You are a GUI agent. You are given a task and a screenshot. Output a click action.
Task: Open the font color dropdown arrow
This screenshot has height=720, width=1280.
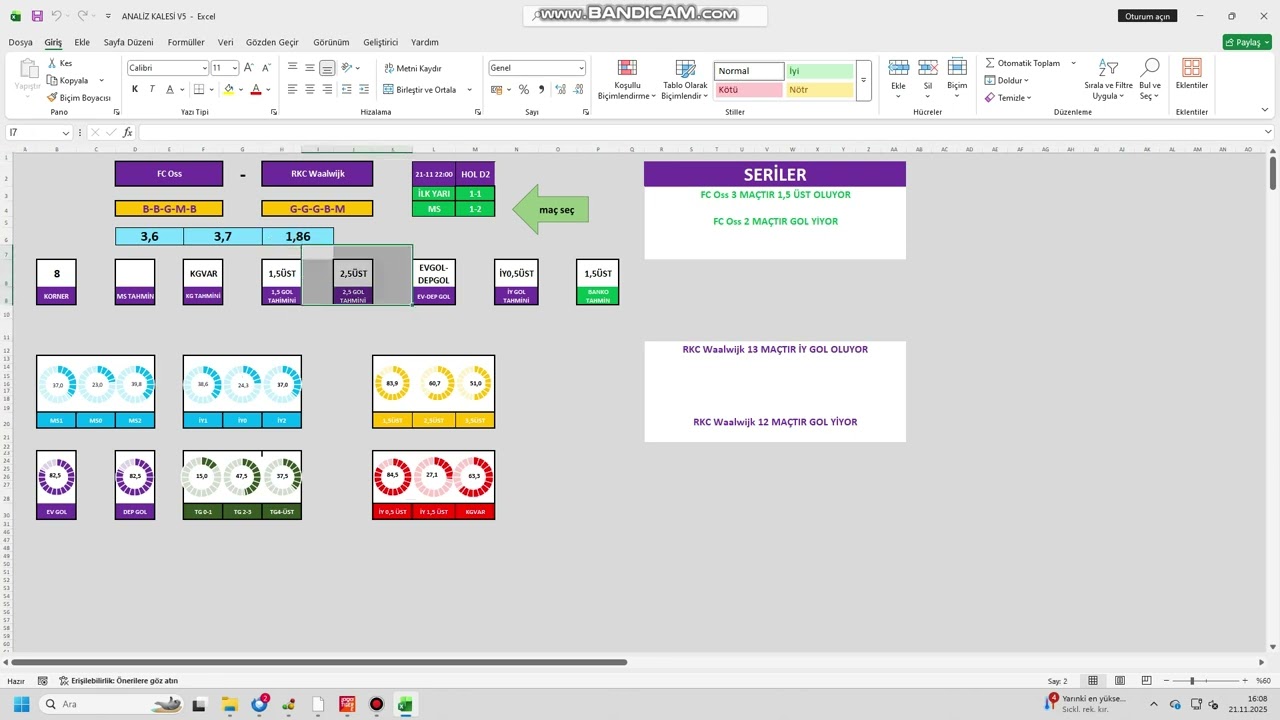[268, 89]
